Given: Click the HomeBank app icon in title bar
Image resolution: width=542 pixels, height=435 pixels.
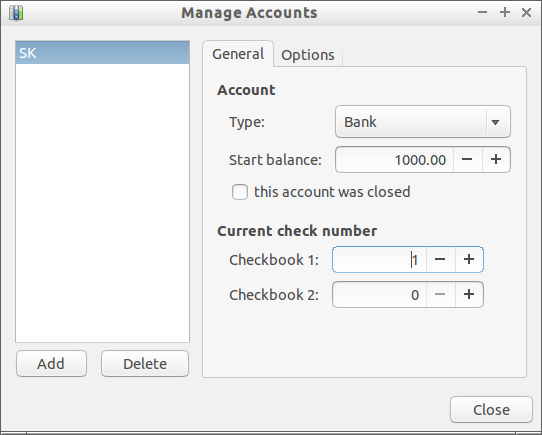Looking at the screenshot, I should [16, 13].
